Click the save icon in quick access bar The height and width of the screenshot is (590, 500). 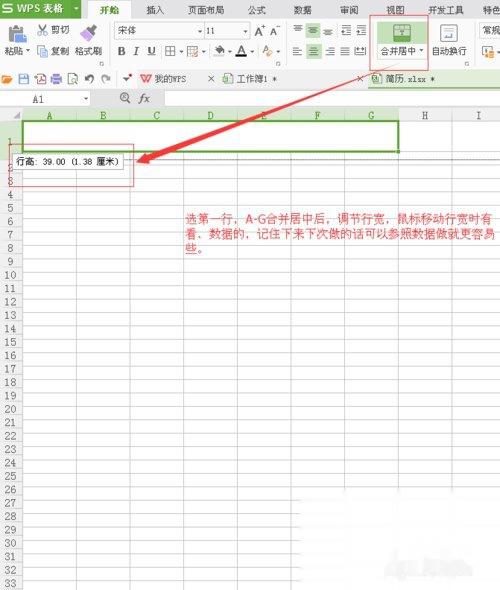[24, 79]
